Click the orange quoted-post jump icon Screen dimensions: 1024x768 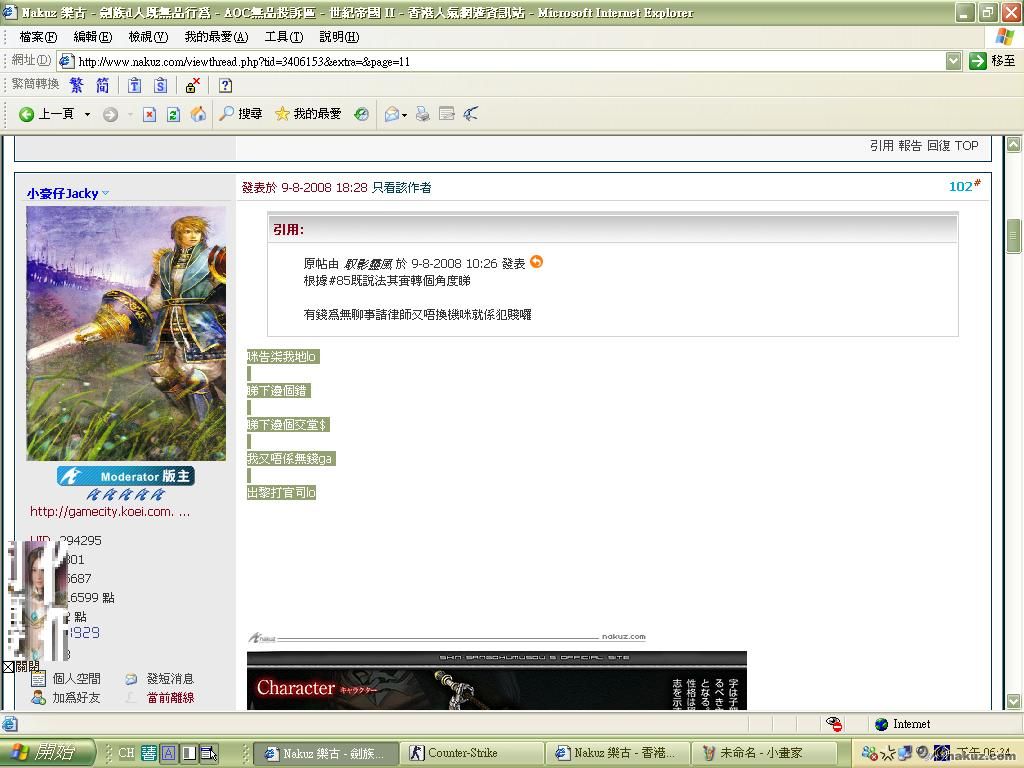(536, 262)
